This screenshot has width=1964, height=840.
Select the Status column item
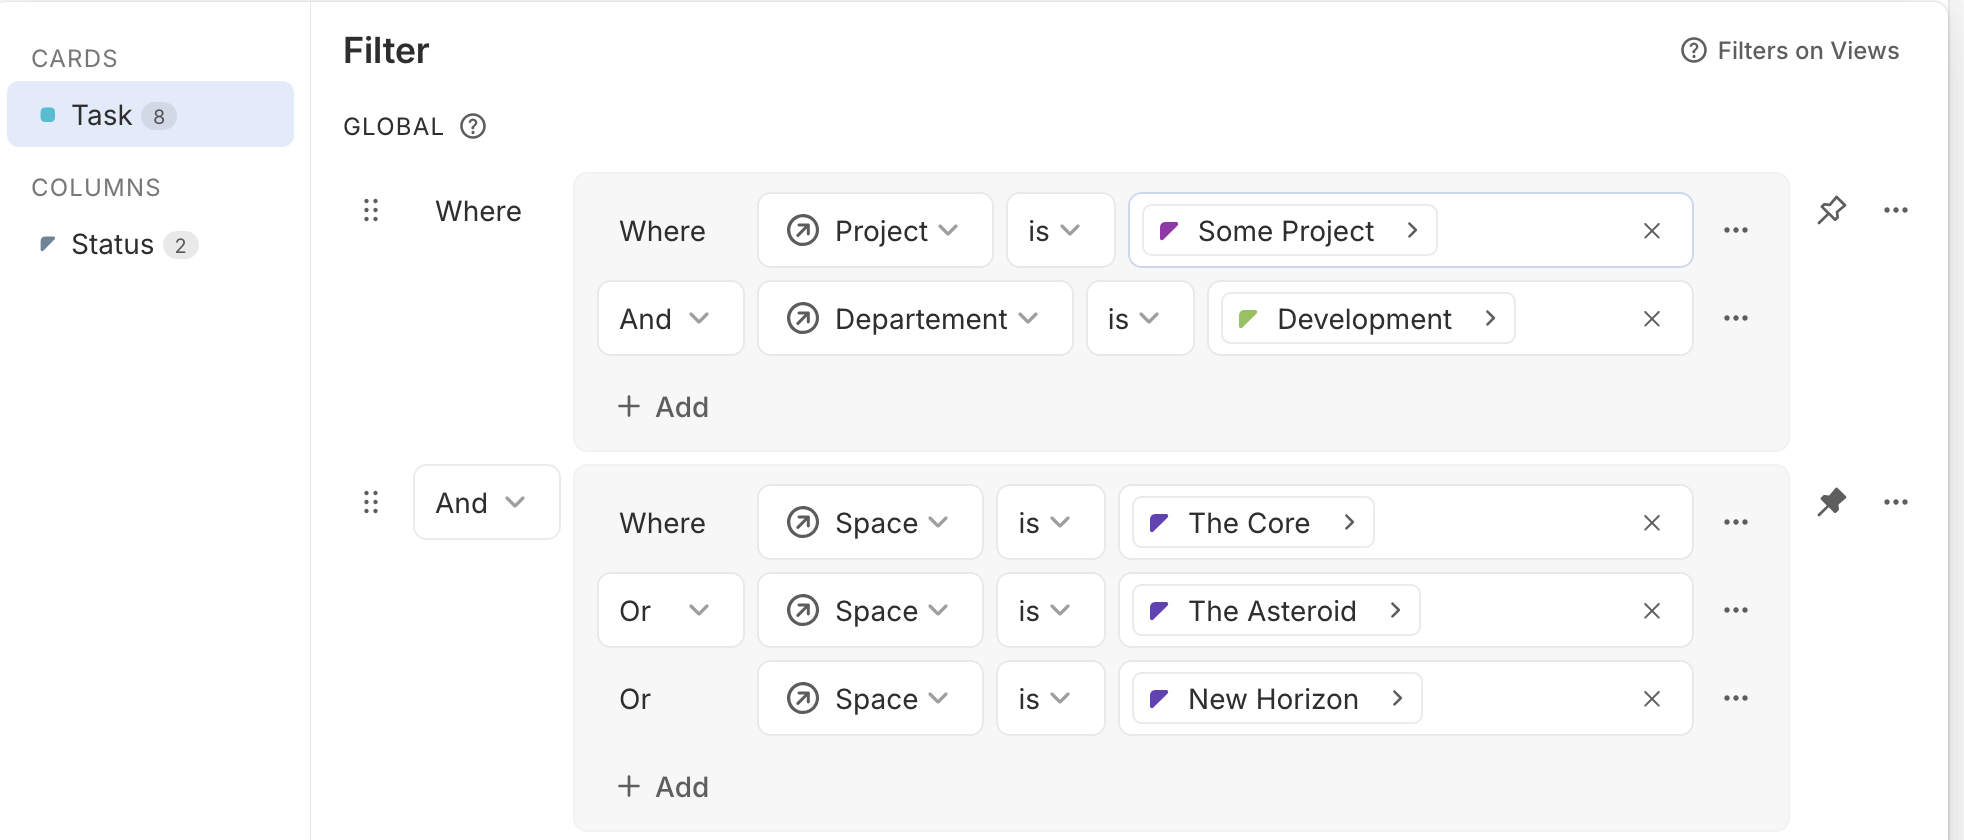click(112, 245)
